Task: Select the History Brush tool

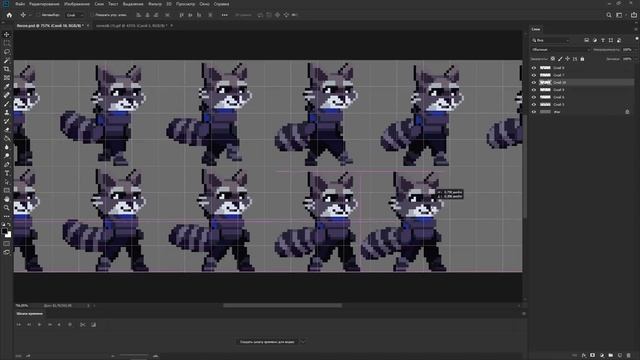Action: pos(7,121)
